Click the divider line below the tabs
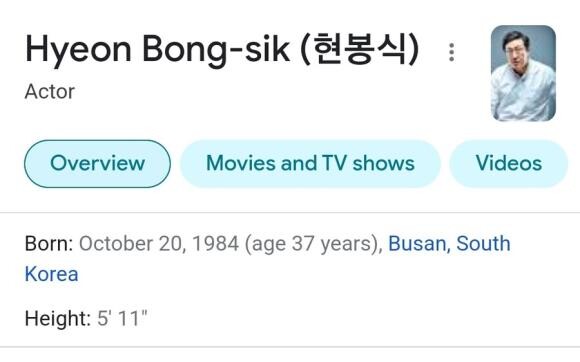580x362 pixels. click(290, 213)
